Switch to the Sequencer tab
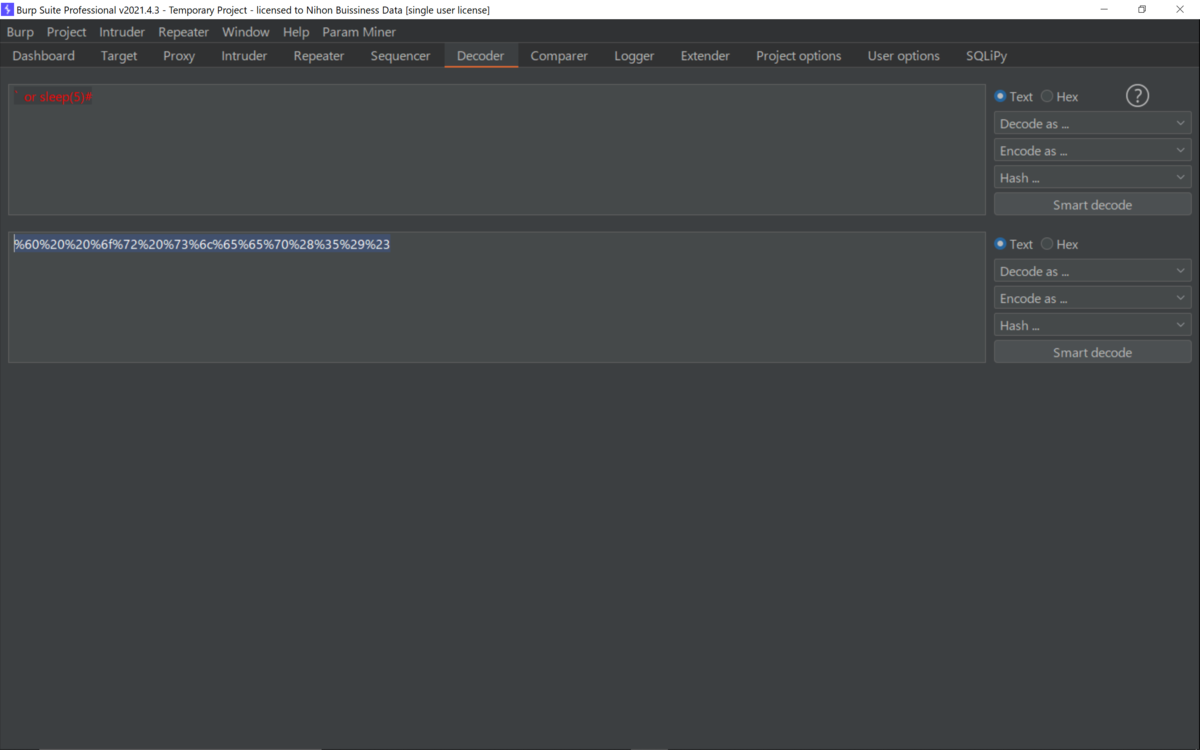The width and height of the screenshot is (1200, 750). click(400, 56)
